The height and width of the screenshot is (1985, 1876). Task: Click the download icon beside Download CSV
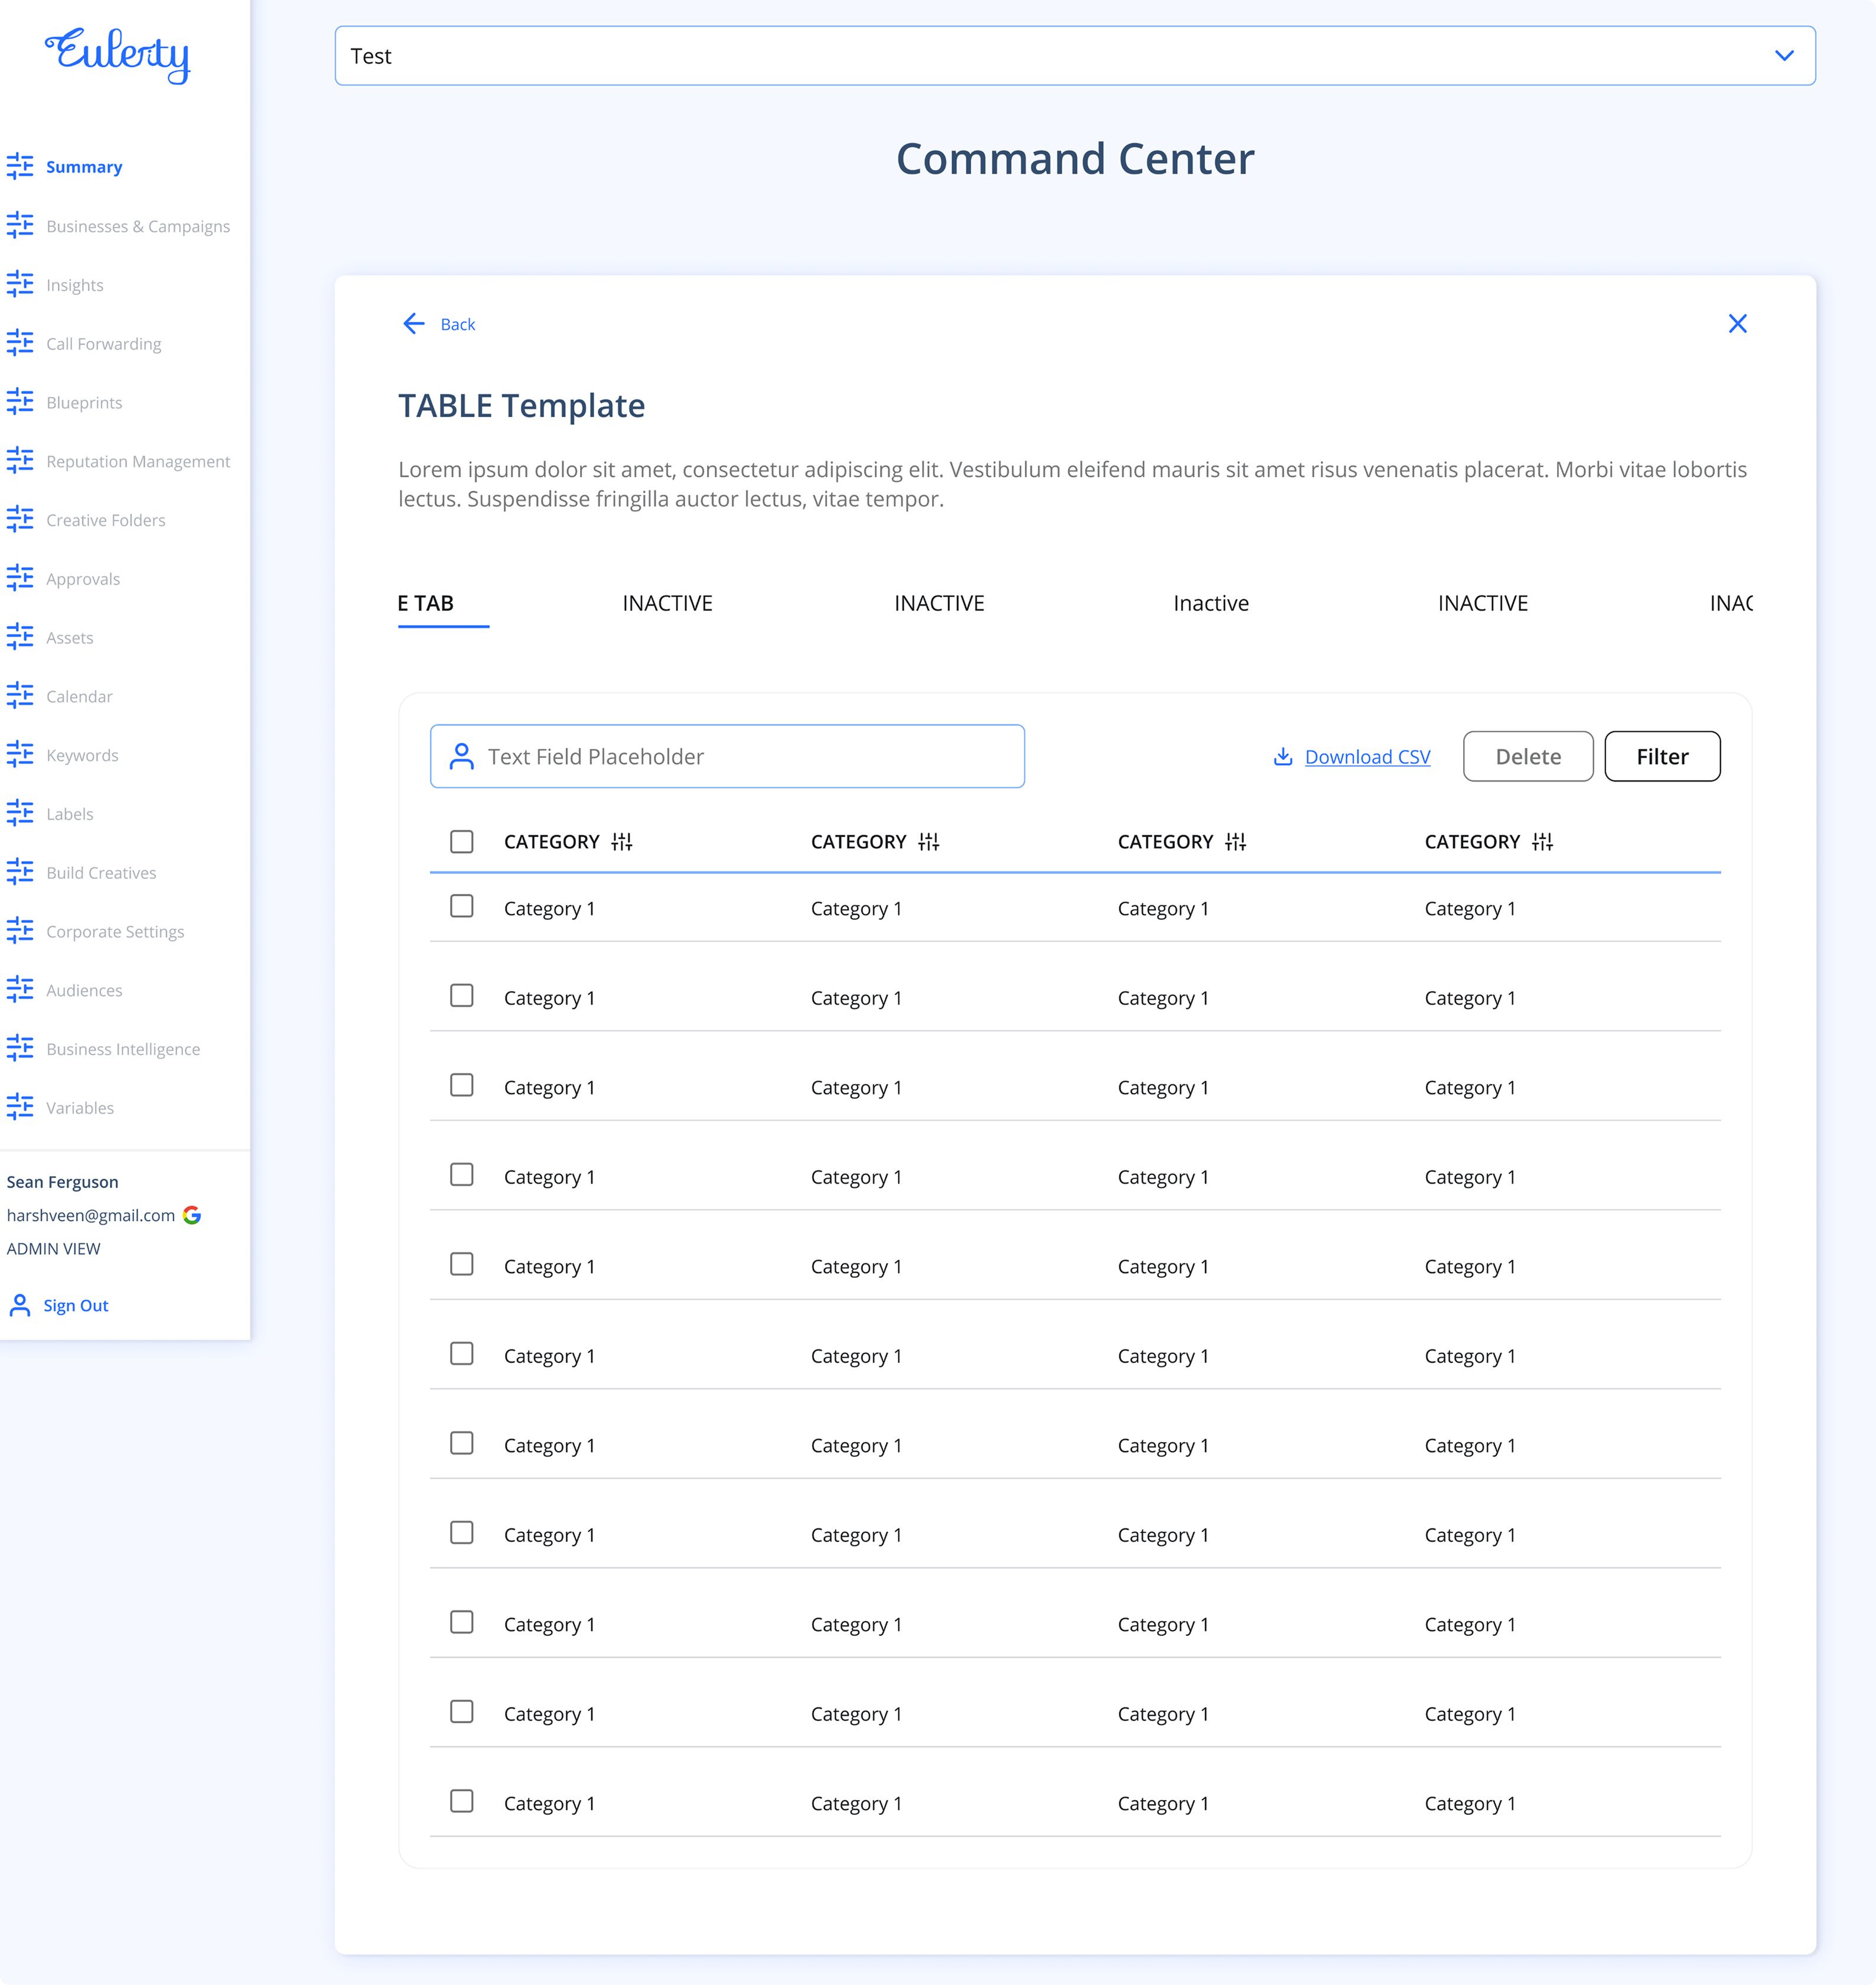click(x=1282, y=757)
